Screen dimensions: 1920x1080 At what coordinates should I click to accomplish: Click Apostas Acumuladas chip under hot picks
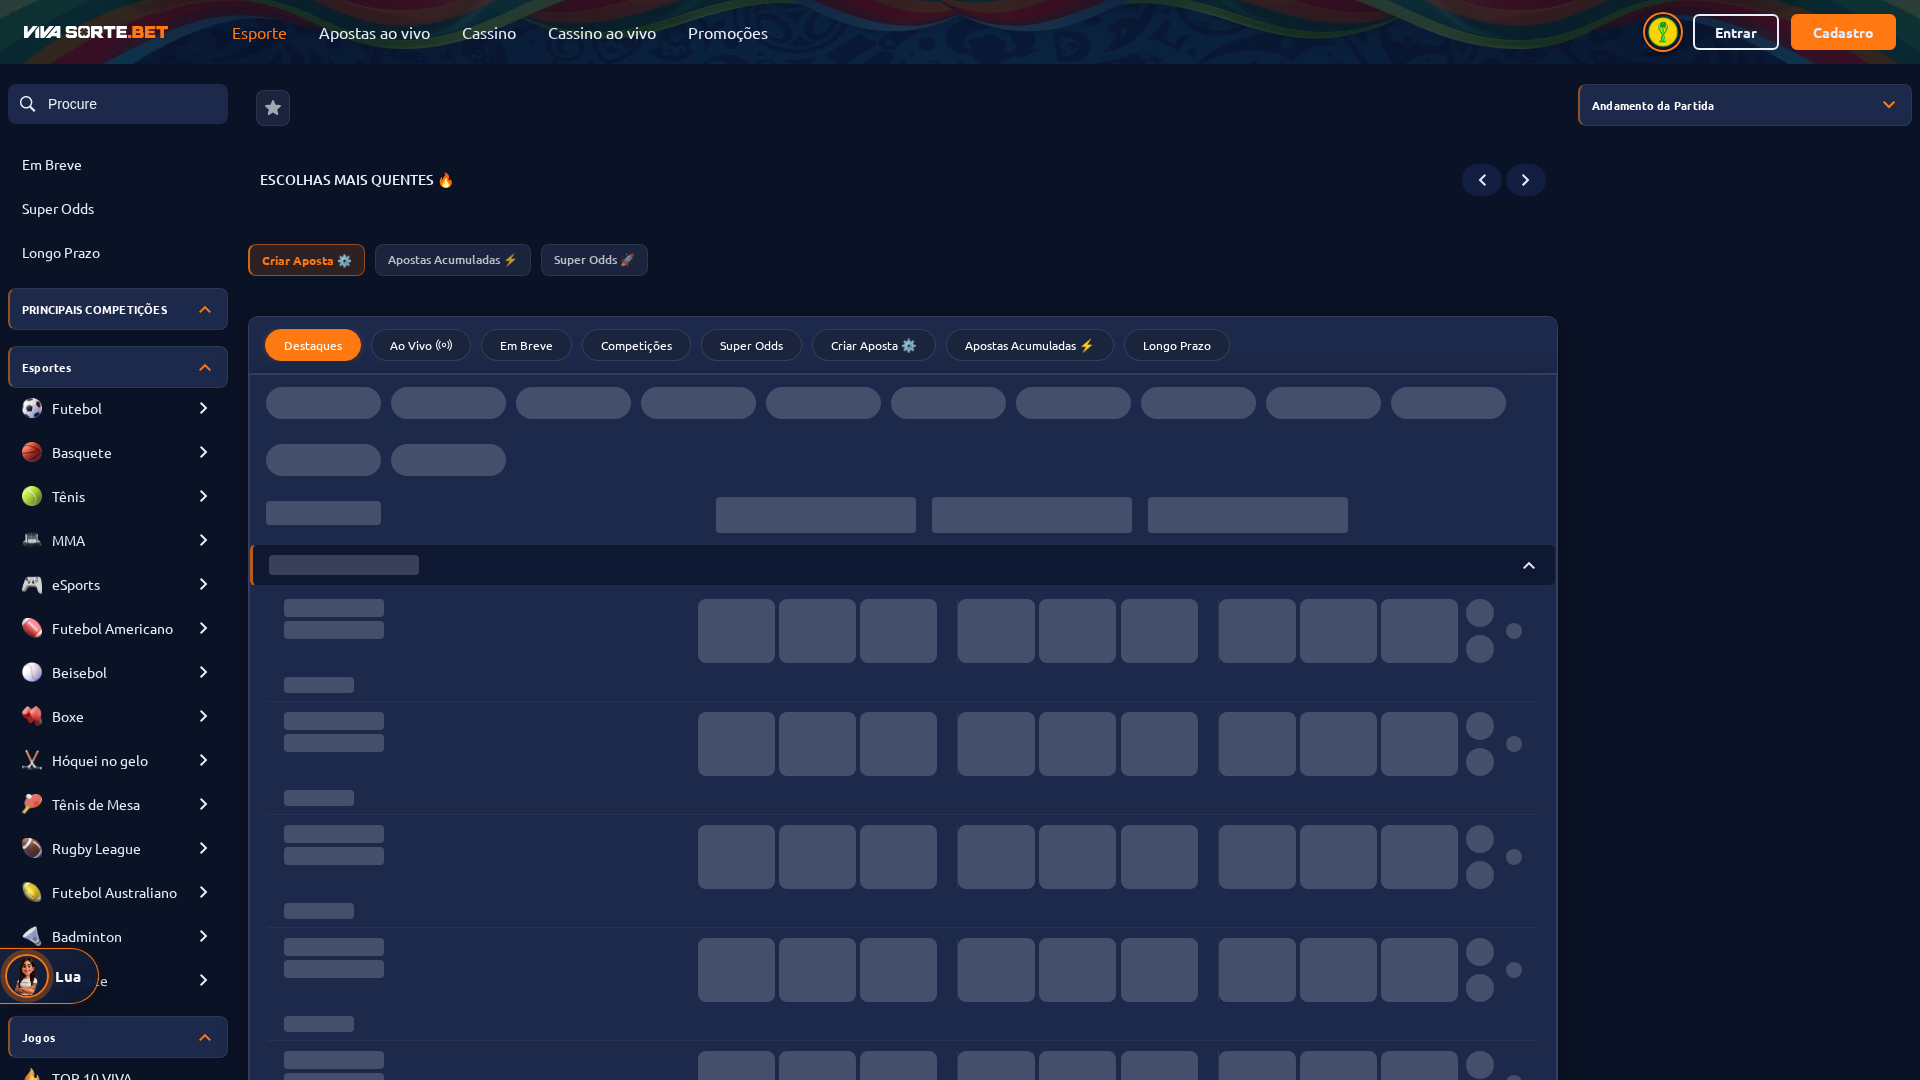(453, 260)
